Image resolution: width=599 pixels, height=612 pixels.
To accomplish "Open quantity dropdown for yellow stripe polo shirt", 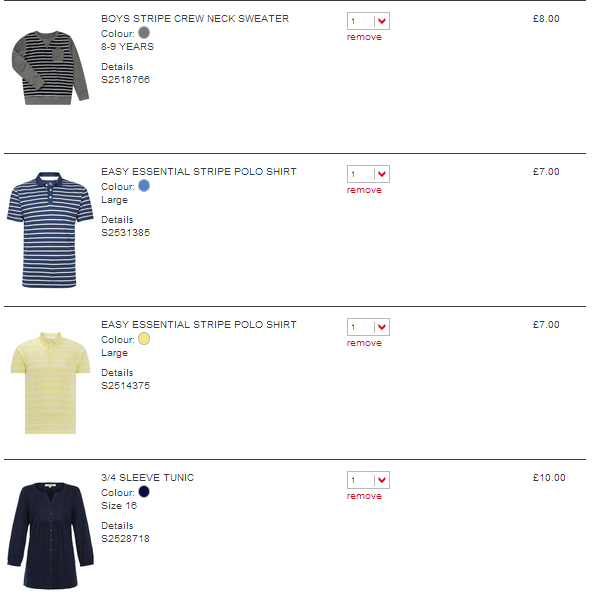I will click(368, 327).
